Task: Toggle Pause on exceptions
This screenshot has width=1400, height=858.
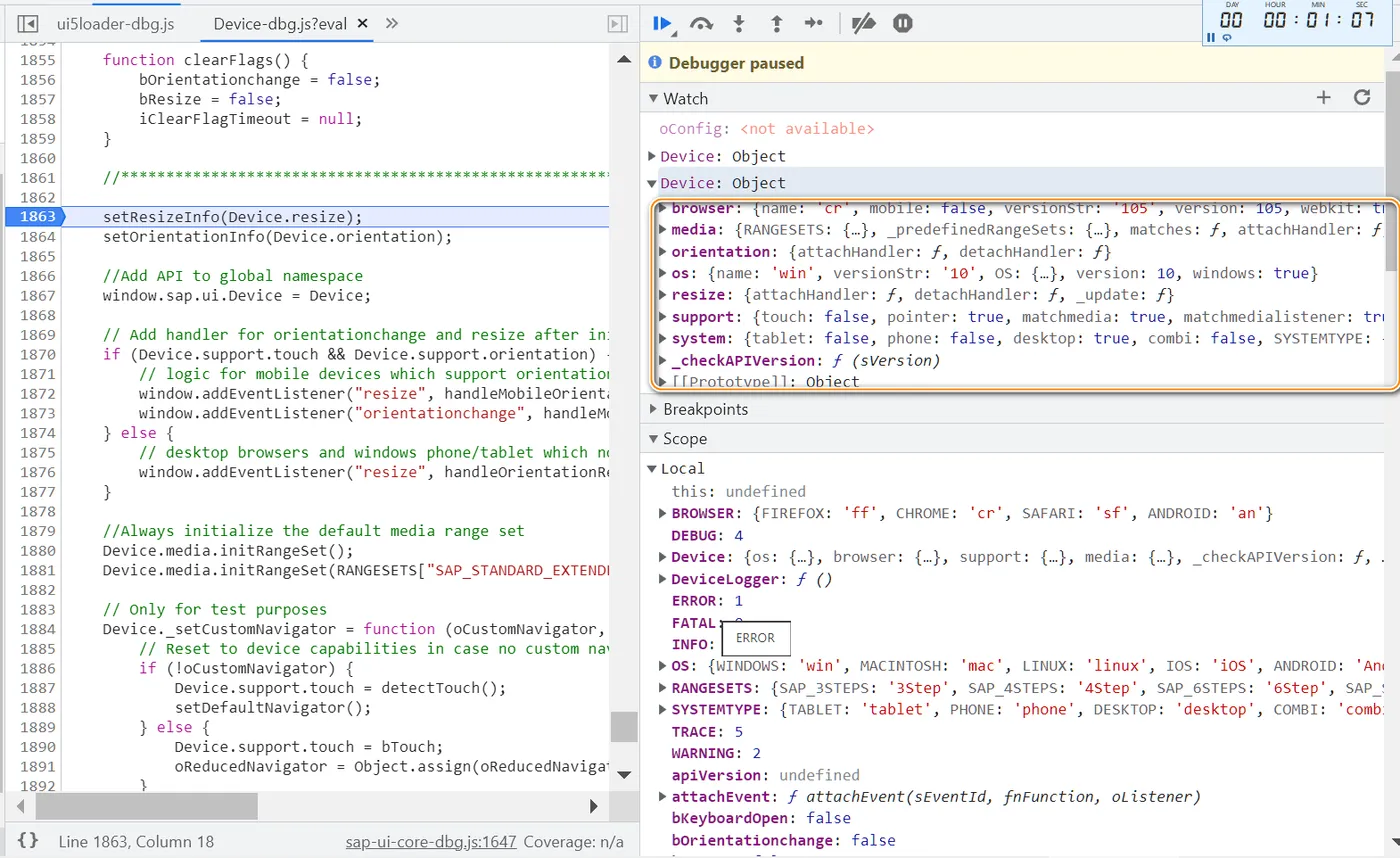Action: click(x=903, y=23)
